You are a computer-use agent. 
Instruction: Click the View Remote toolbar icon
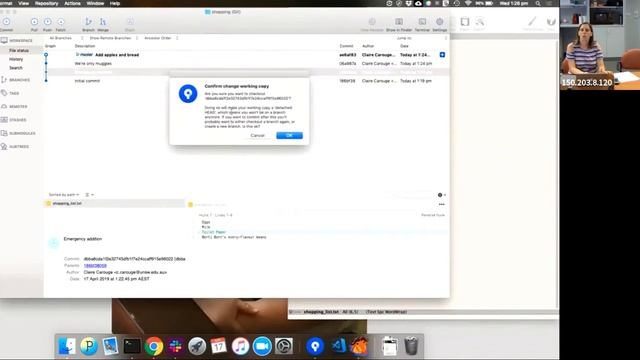(x=372, y=24)
